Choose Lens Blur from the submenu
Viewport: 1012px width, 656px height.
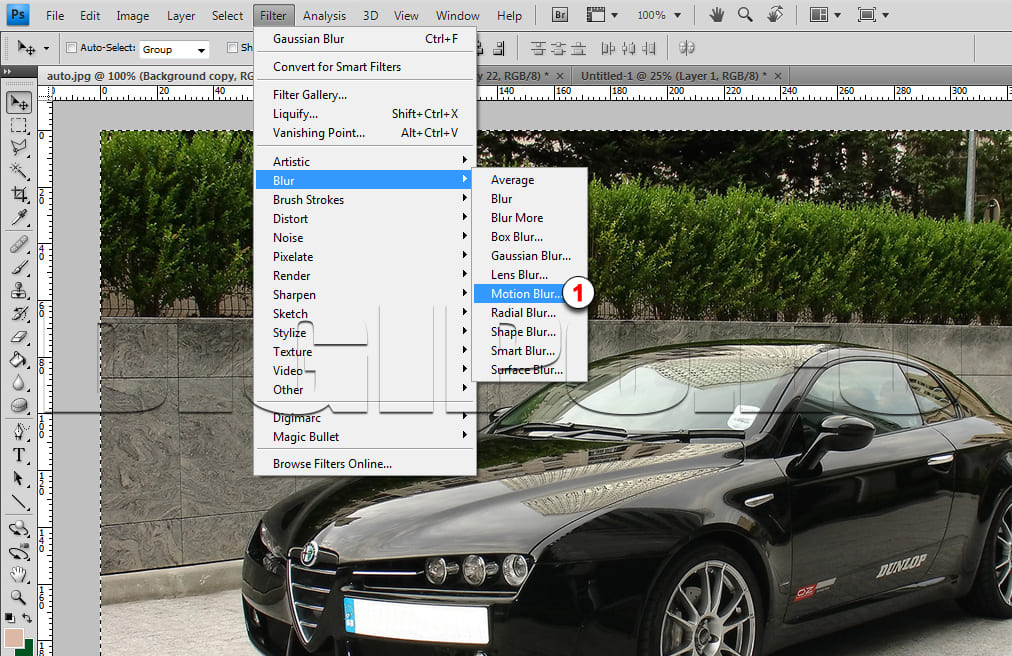[x=530, y=274]
